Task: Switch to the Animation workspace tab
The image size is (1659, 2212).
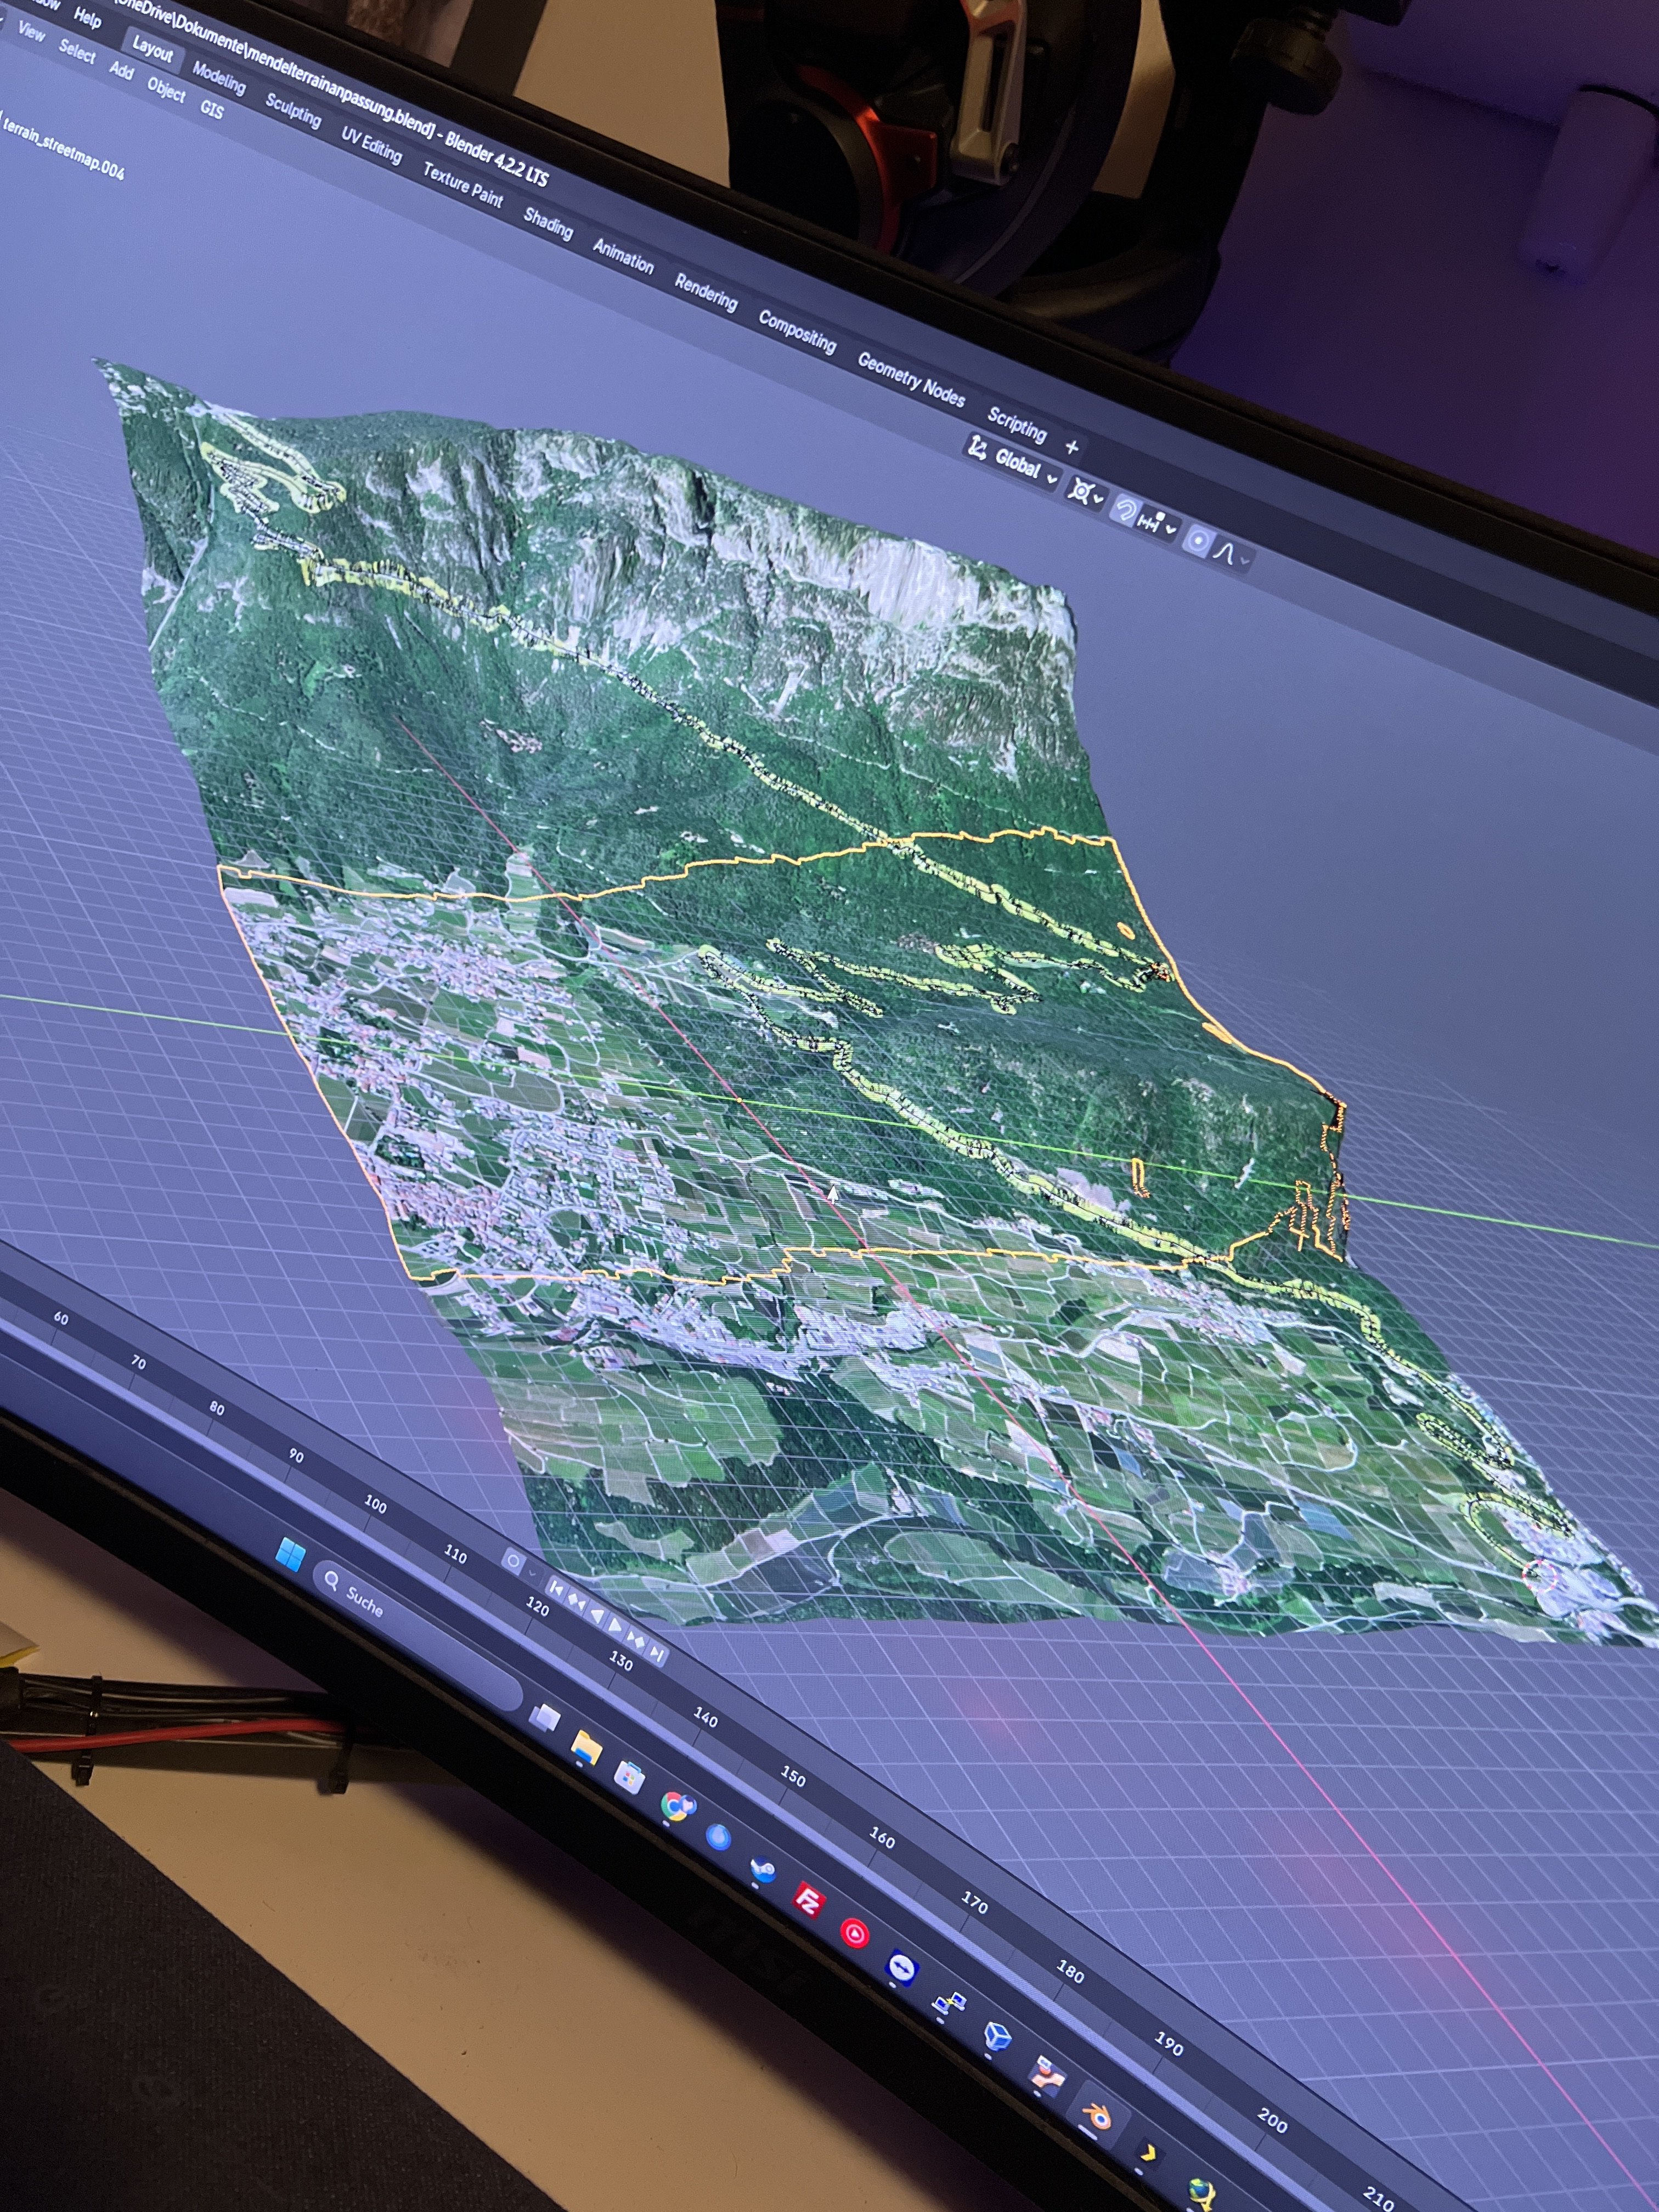Action: (x=623, y=256)
